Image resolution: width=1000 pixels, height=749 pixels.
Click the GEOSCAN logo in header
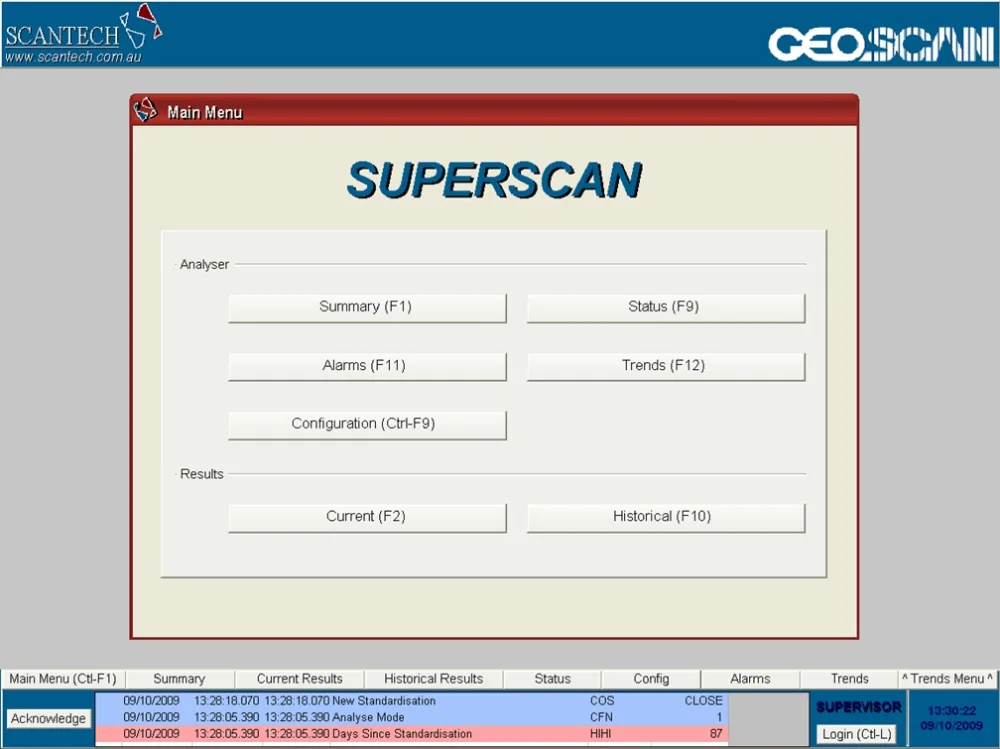(x=881, y=43)
